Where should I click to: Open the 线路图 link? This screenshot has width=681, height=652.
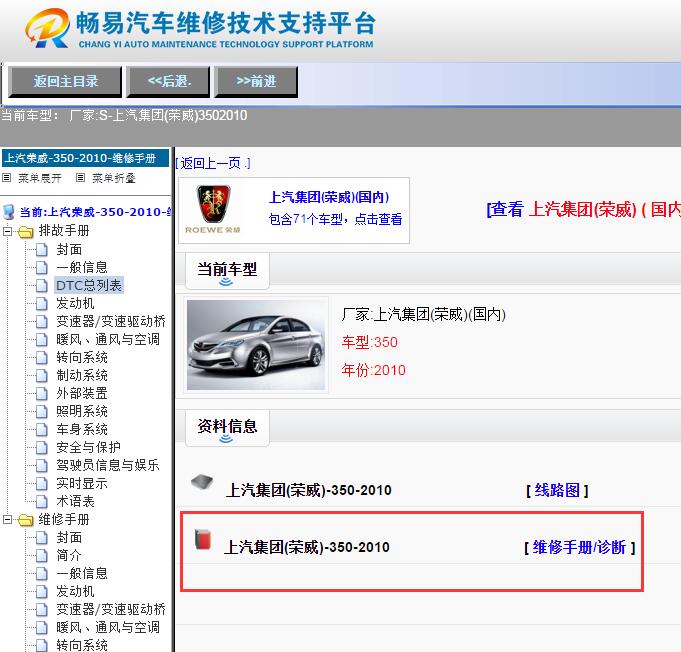click(557, 490)
